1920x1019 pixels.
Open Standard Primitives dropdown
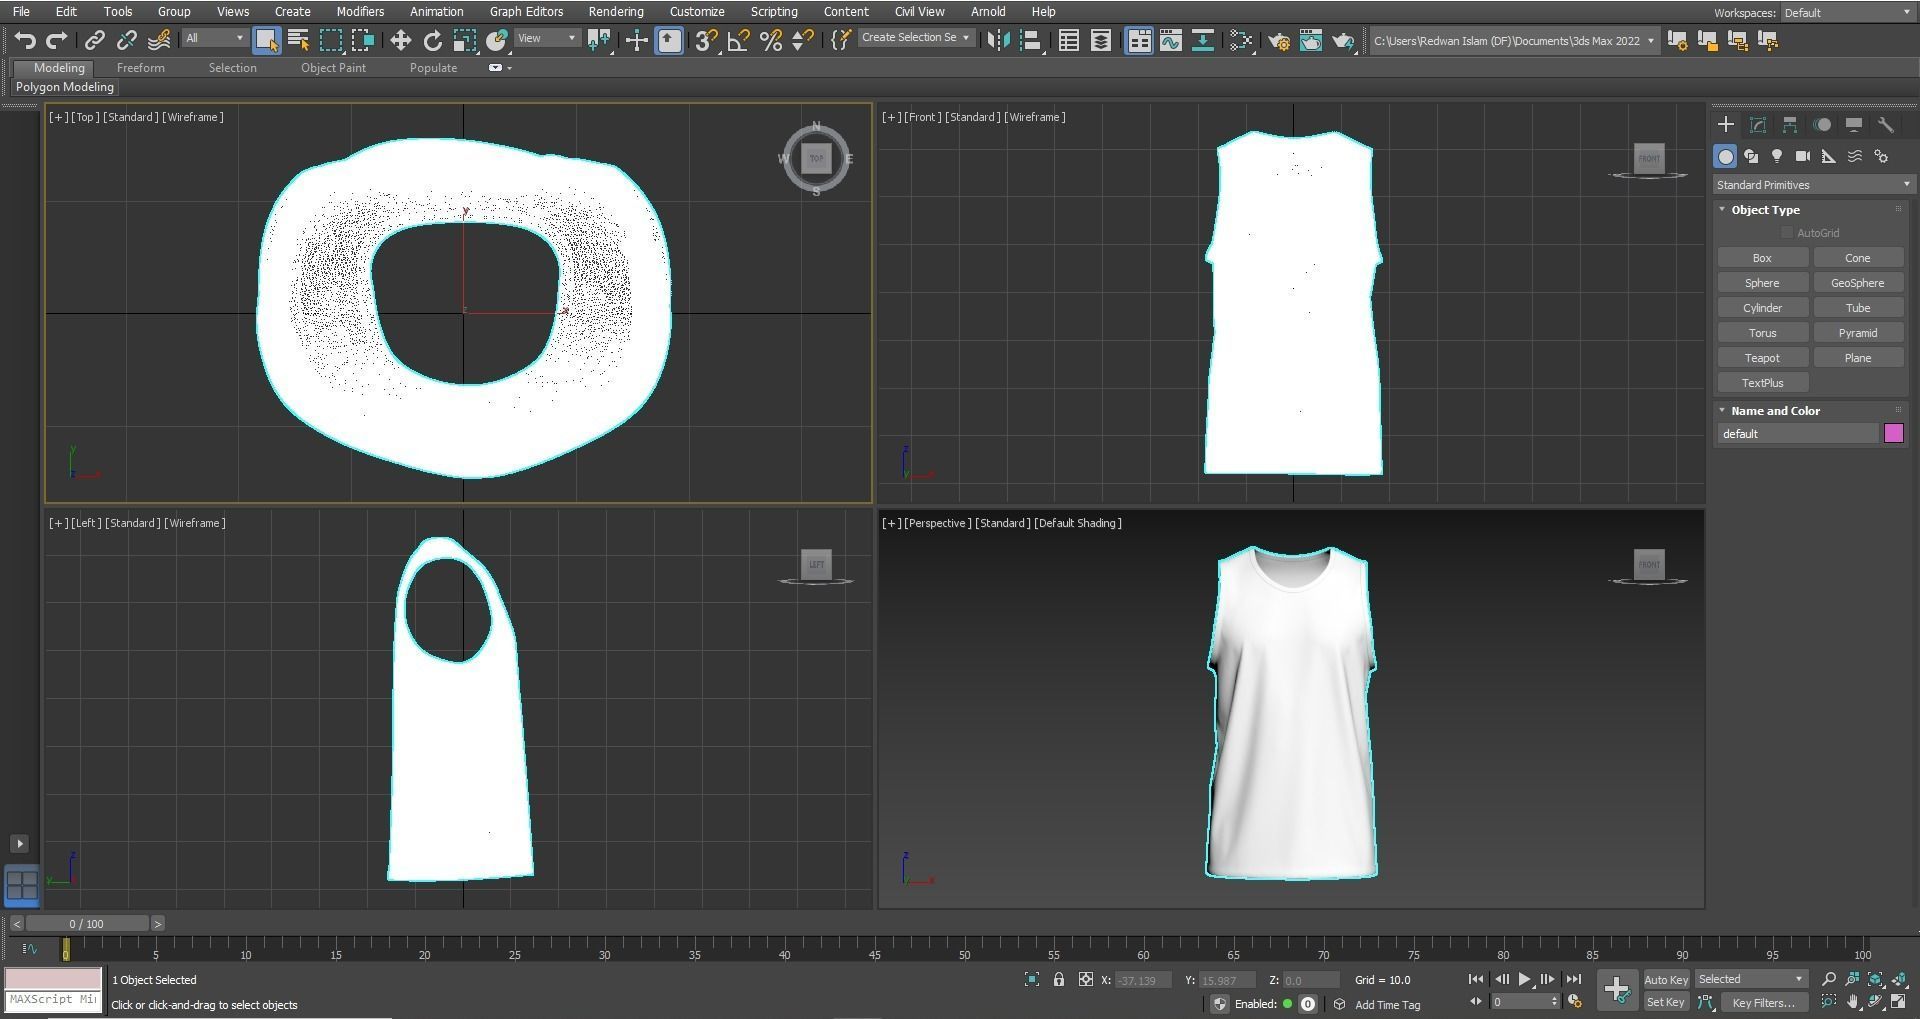(x=1813, y=185)
